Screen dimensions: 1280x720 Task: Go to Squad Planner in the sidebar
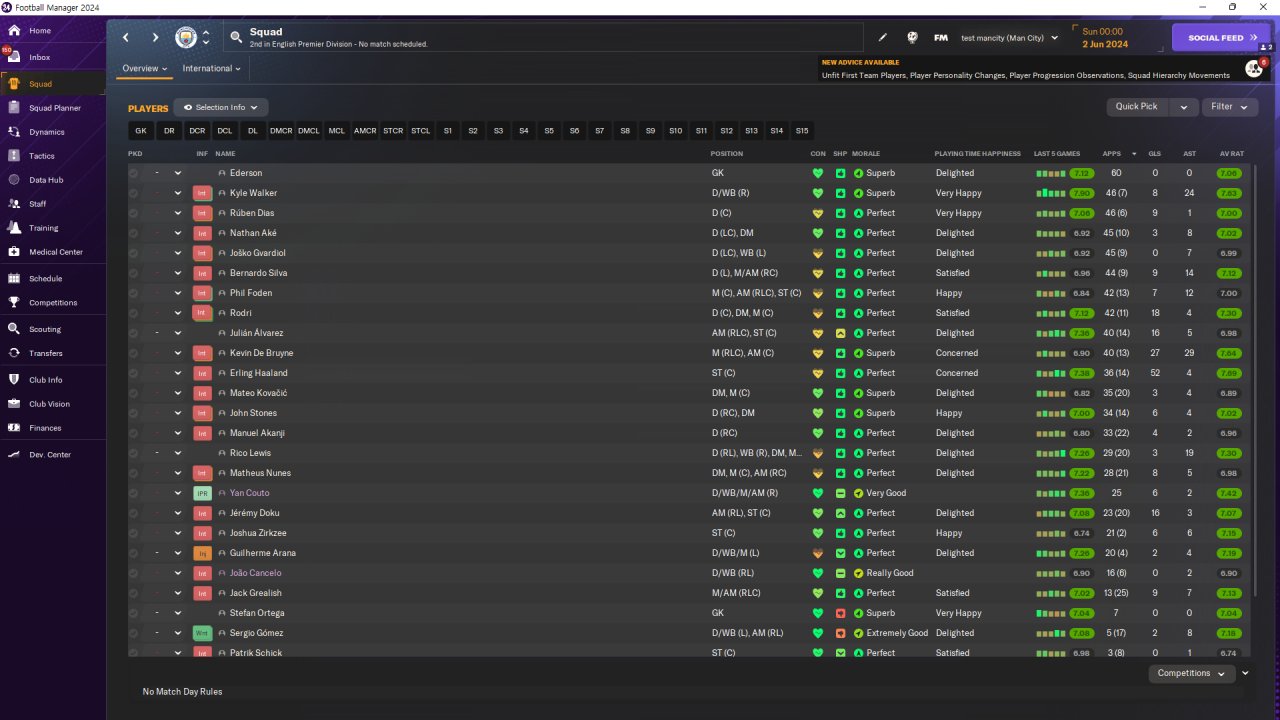(55, 108)
